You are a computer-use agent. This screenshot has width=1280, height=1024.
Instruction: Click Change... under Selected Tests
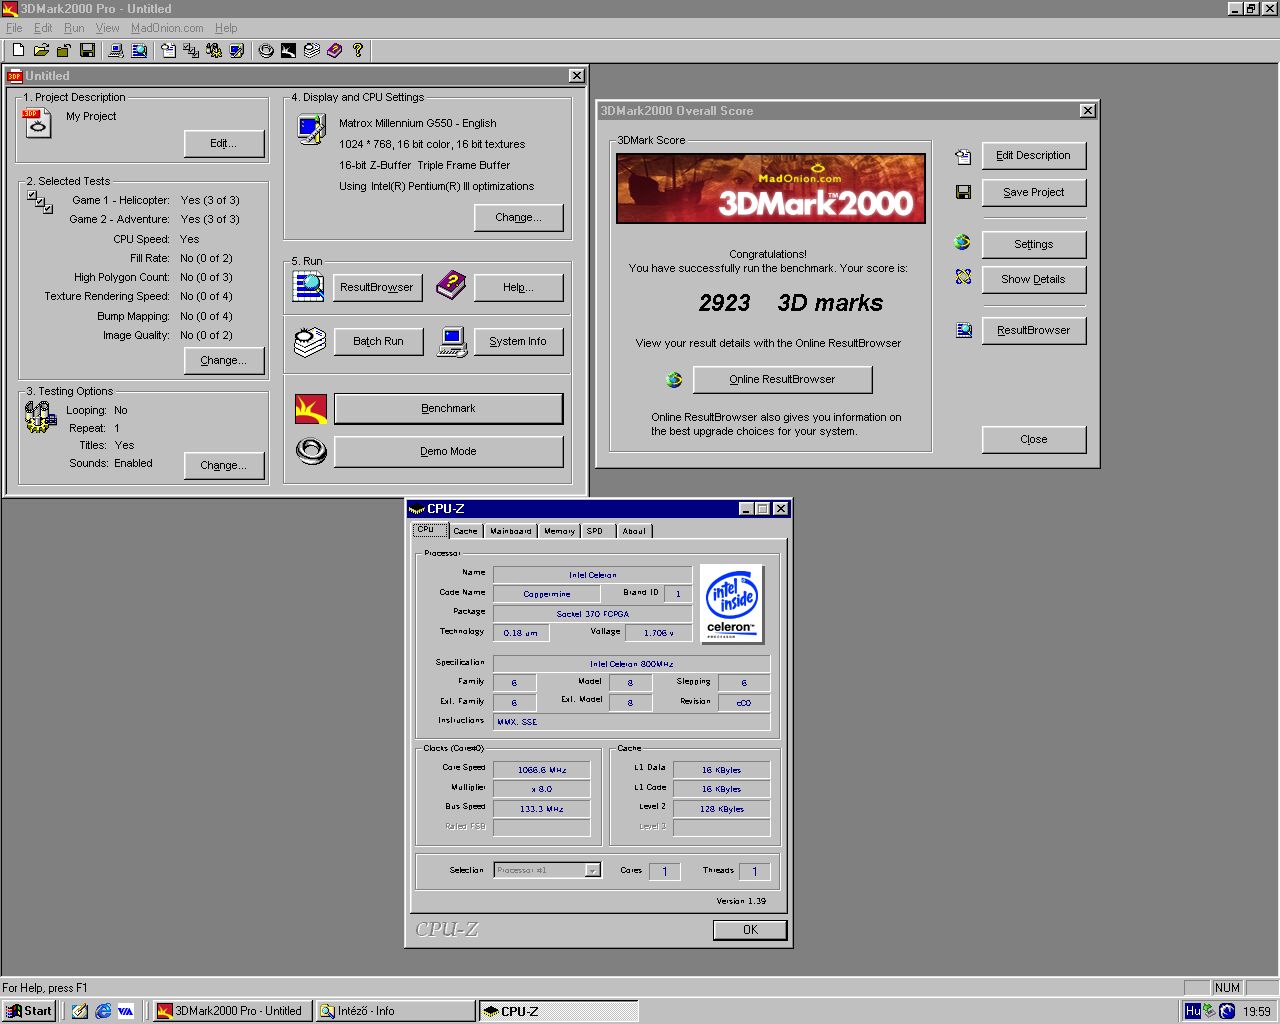coord(224,360)
